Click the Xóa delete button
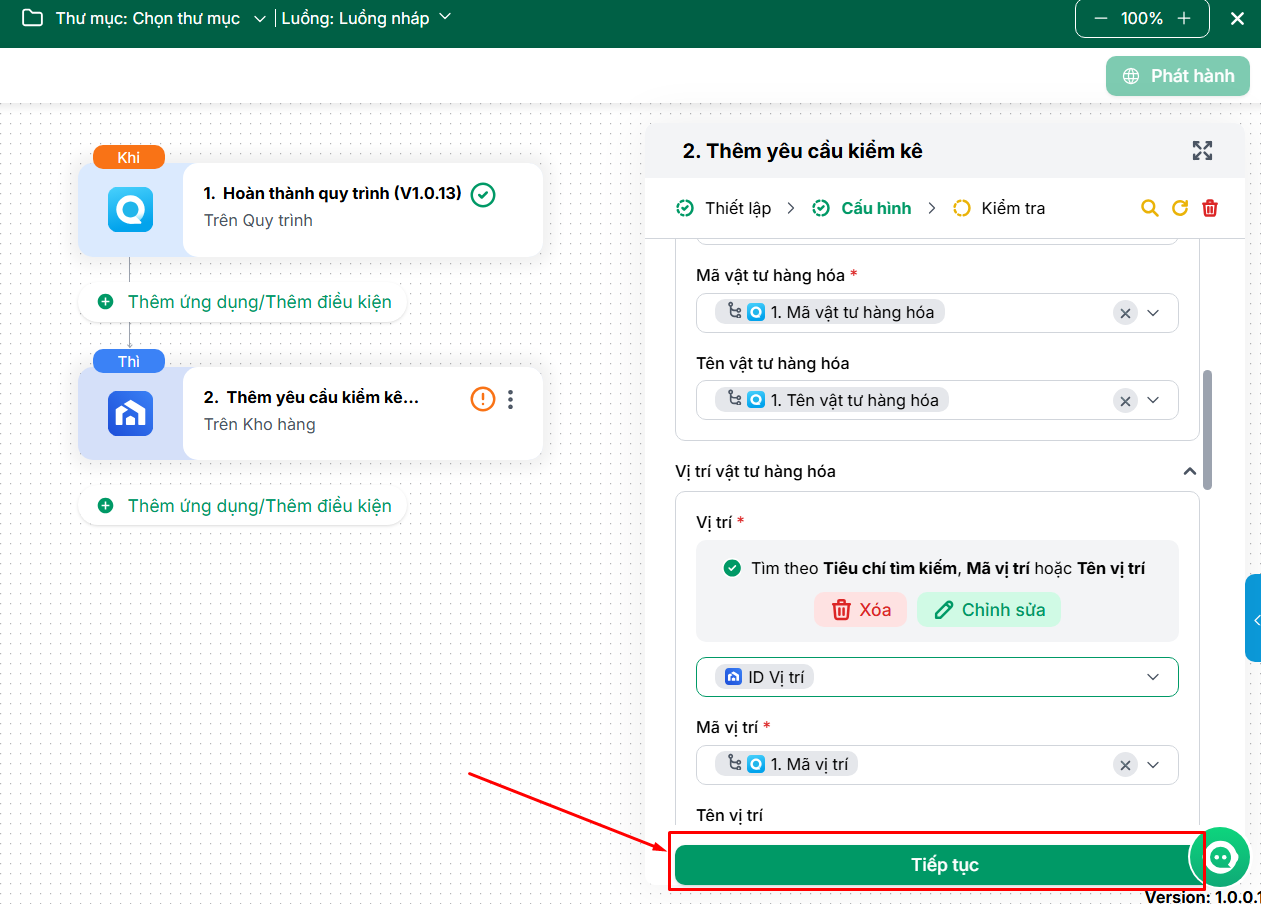Viewport: 1261px width, 904px height. (860, 610)
